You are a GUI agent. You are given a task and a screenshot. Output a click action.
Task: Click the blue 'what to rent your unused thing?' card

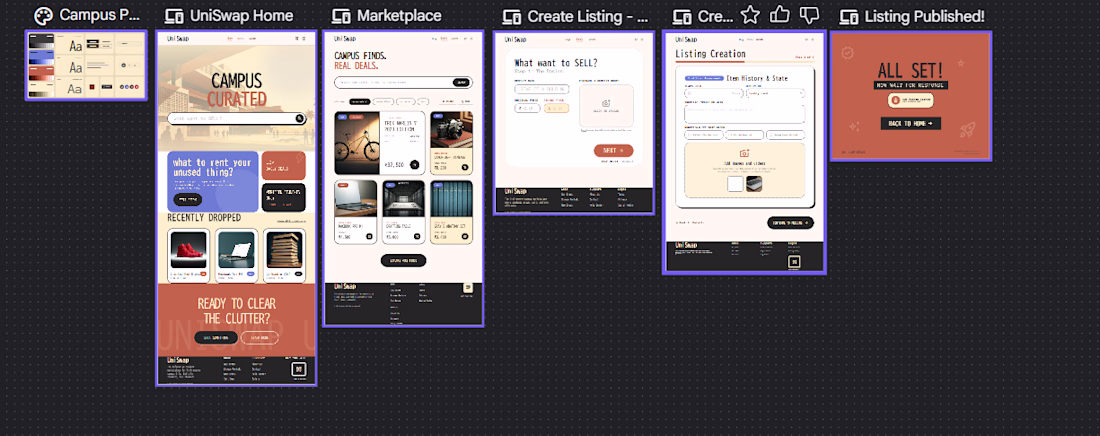click(213, 181)
